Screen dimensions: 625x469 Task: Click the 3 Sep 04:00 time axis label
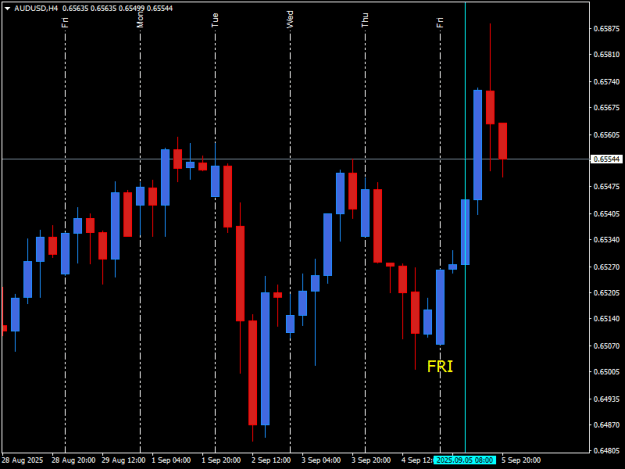pos(321,460)
